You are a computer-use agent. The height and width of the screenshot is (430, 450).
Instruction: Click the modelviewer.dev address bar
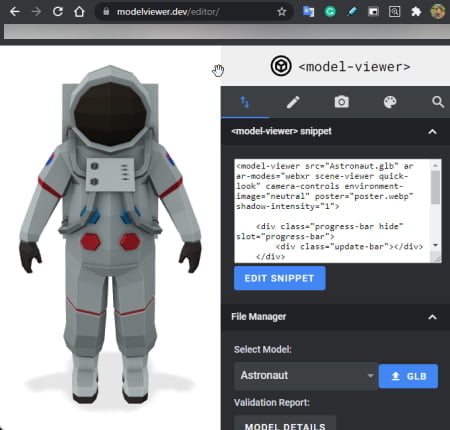click(194, 12)
